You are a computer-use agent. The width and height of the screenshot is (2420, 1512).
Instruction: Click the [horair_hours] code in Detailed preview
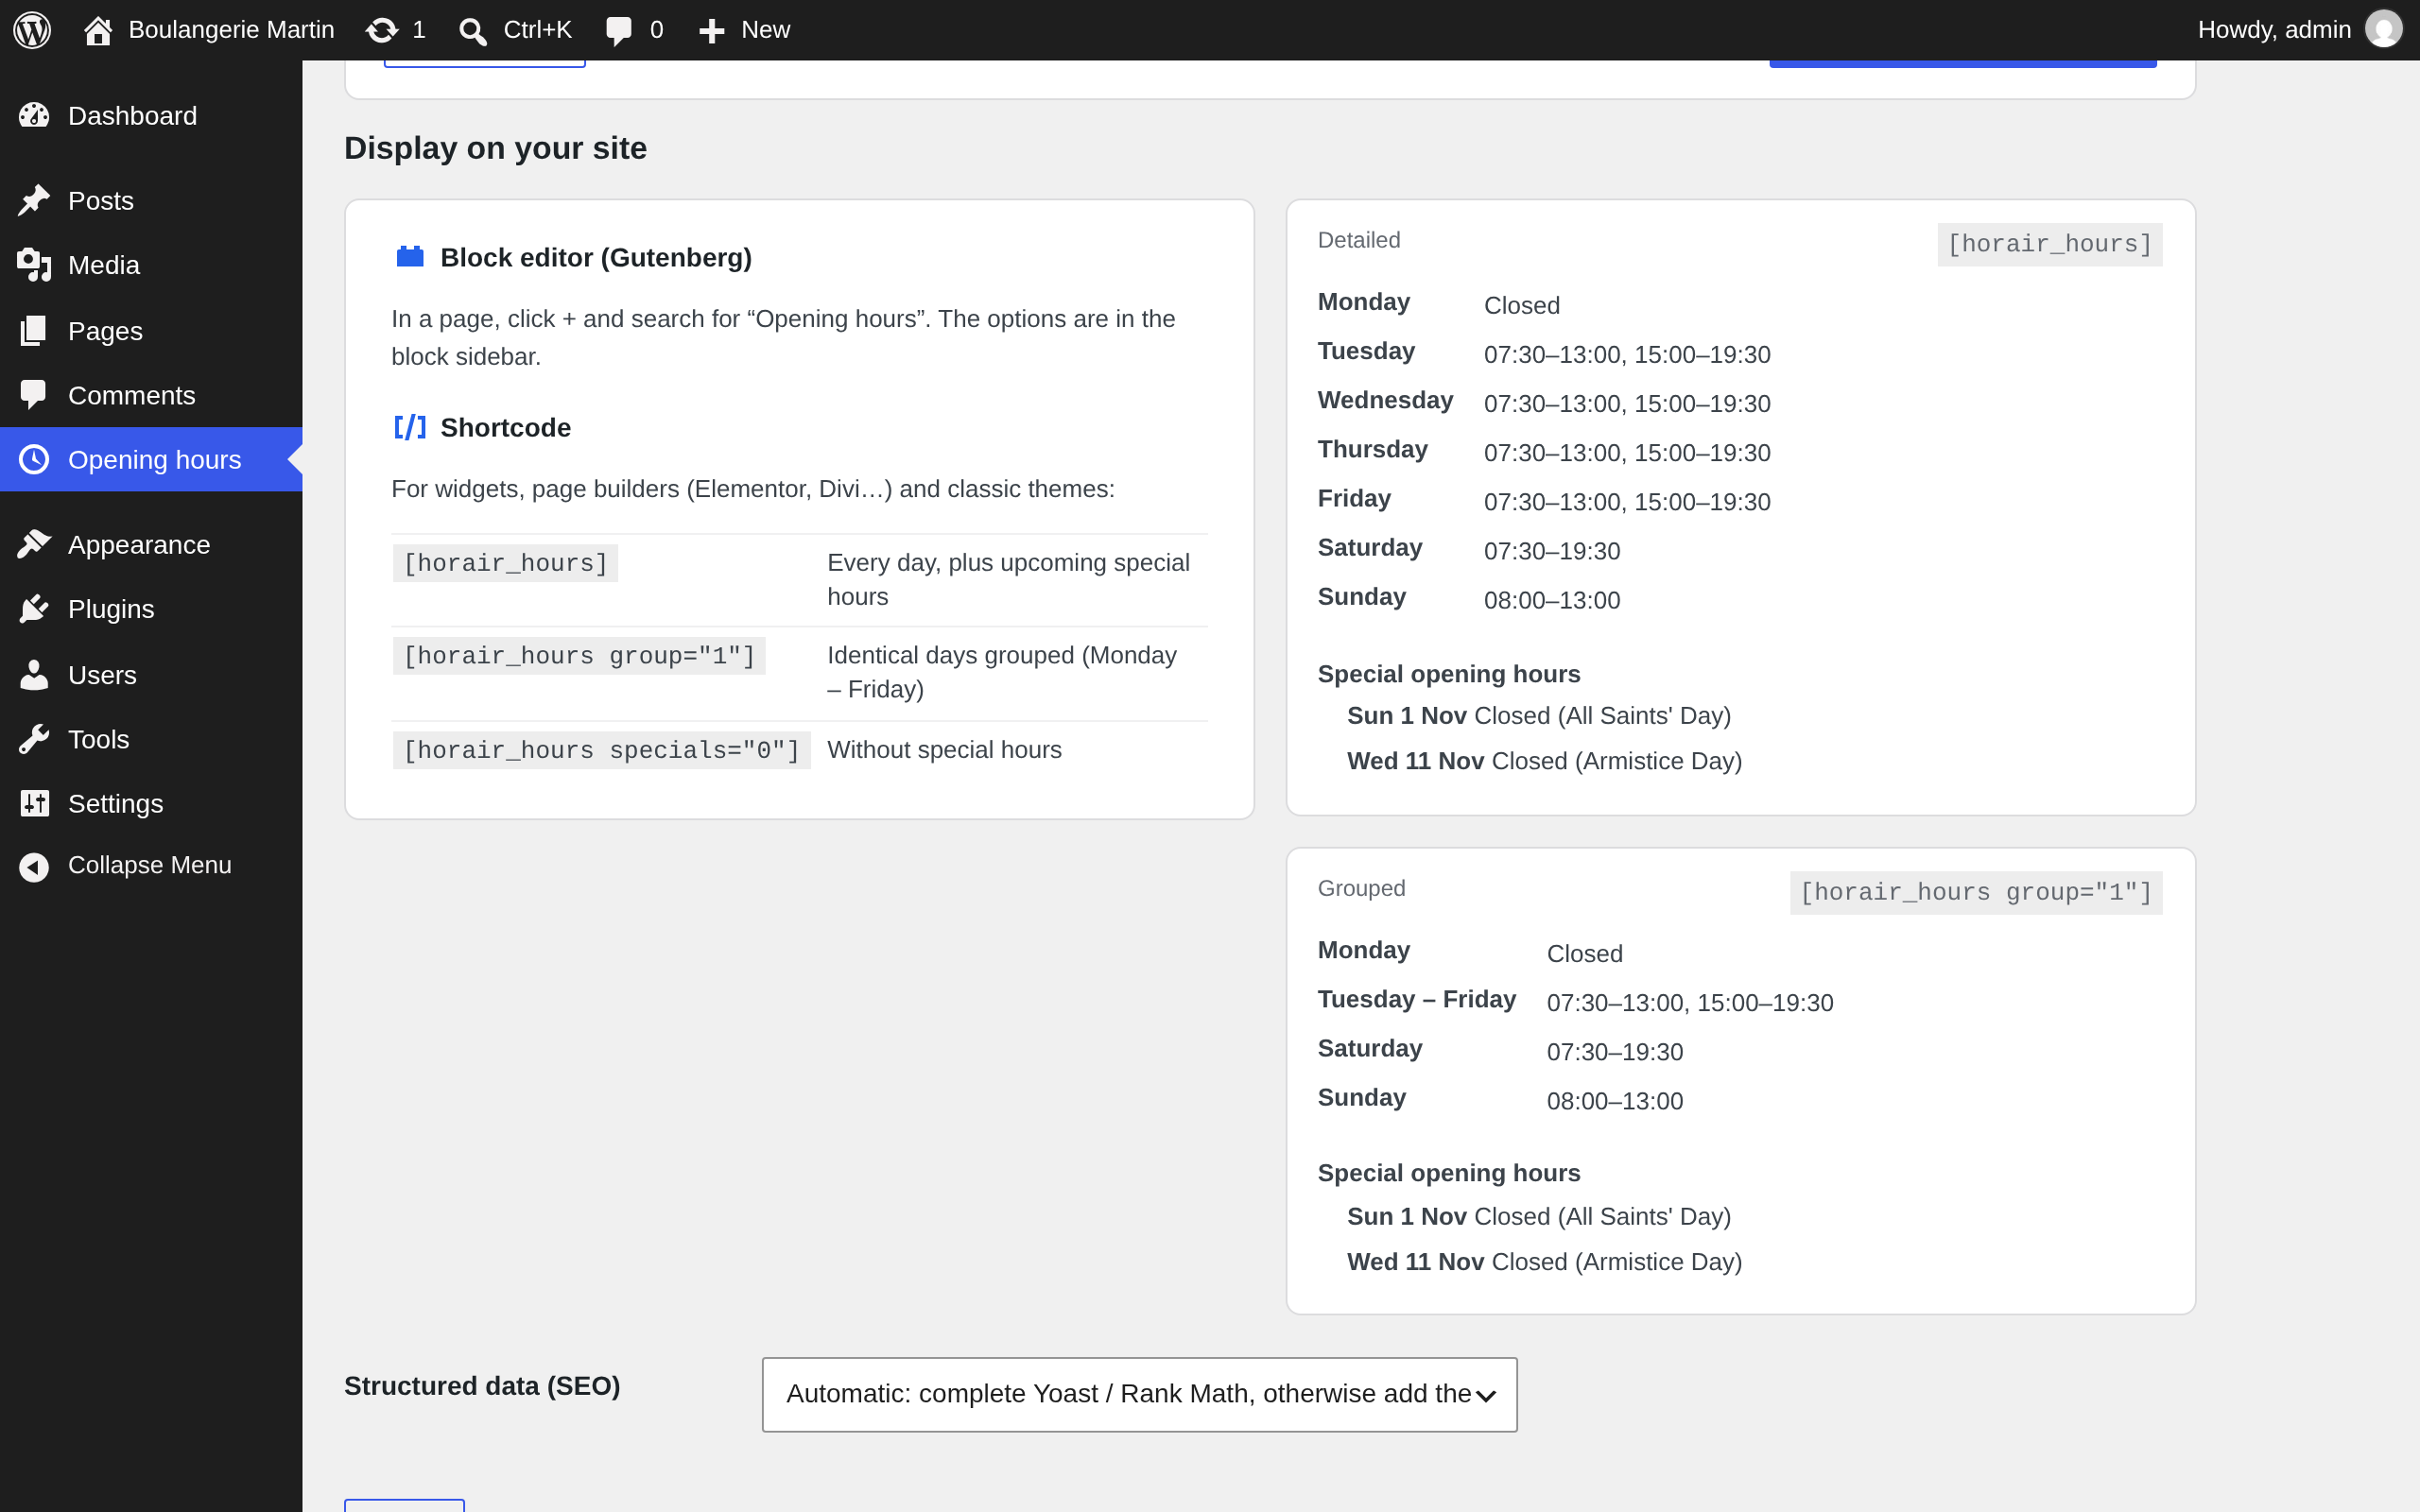click(2049, 244)
